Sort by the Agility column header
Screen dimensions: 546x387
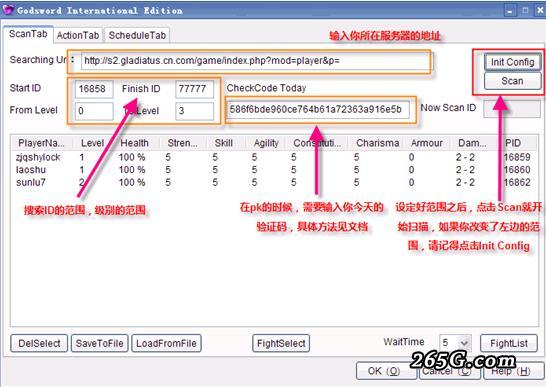pyautogui.click(x=266, y=143)
